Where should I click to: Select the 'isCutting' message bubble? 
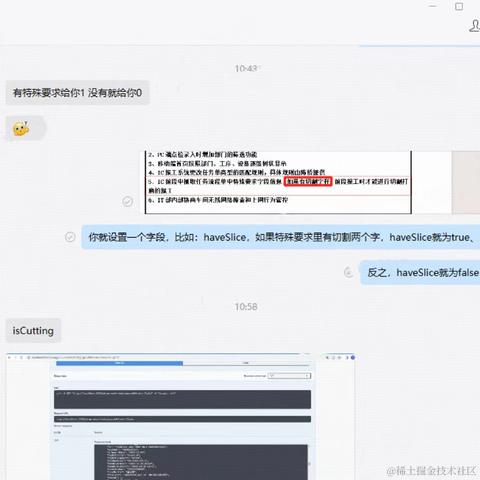(33, 331)
